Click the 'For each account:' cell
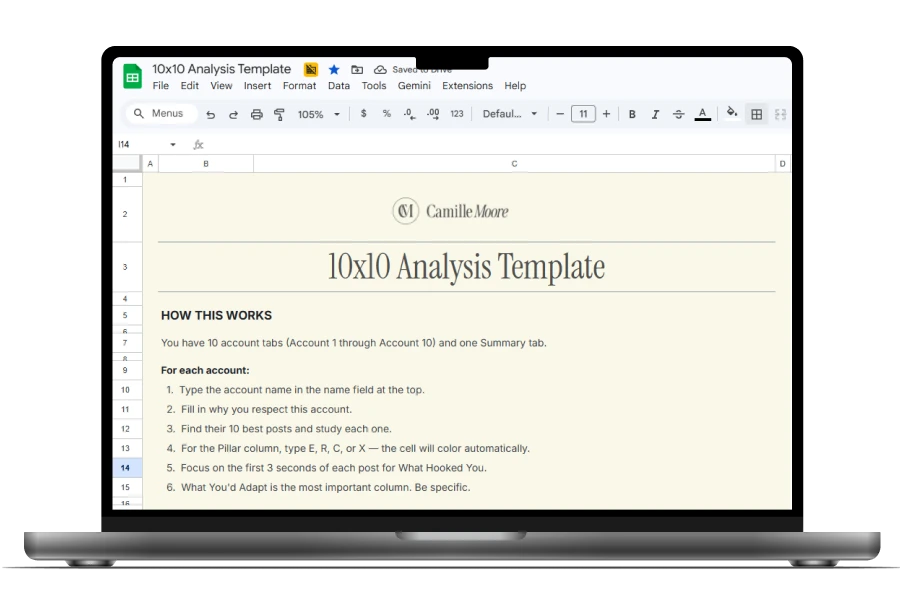 click(205, 370)
